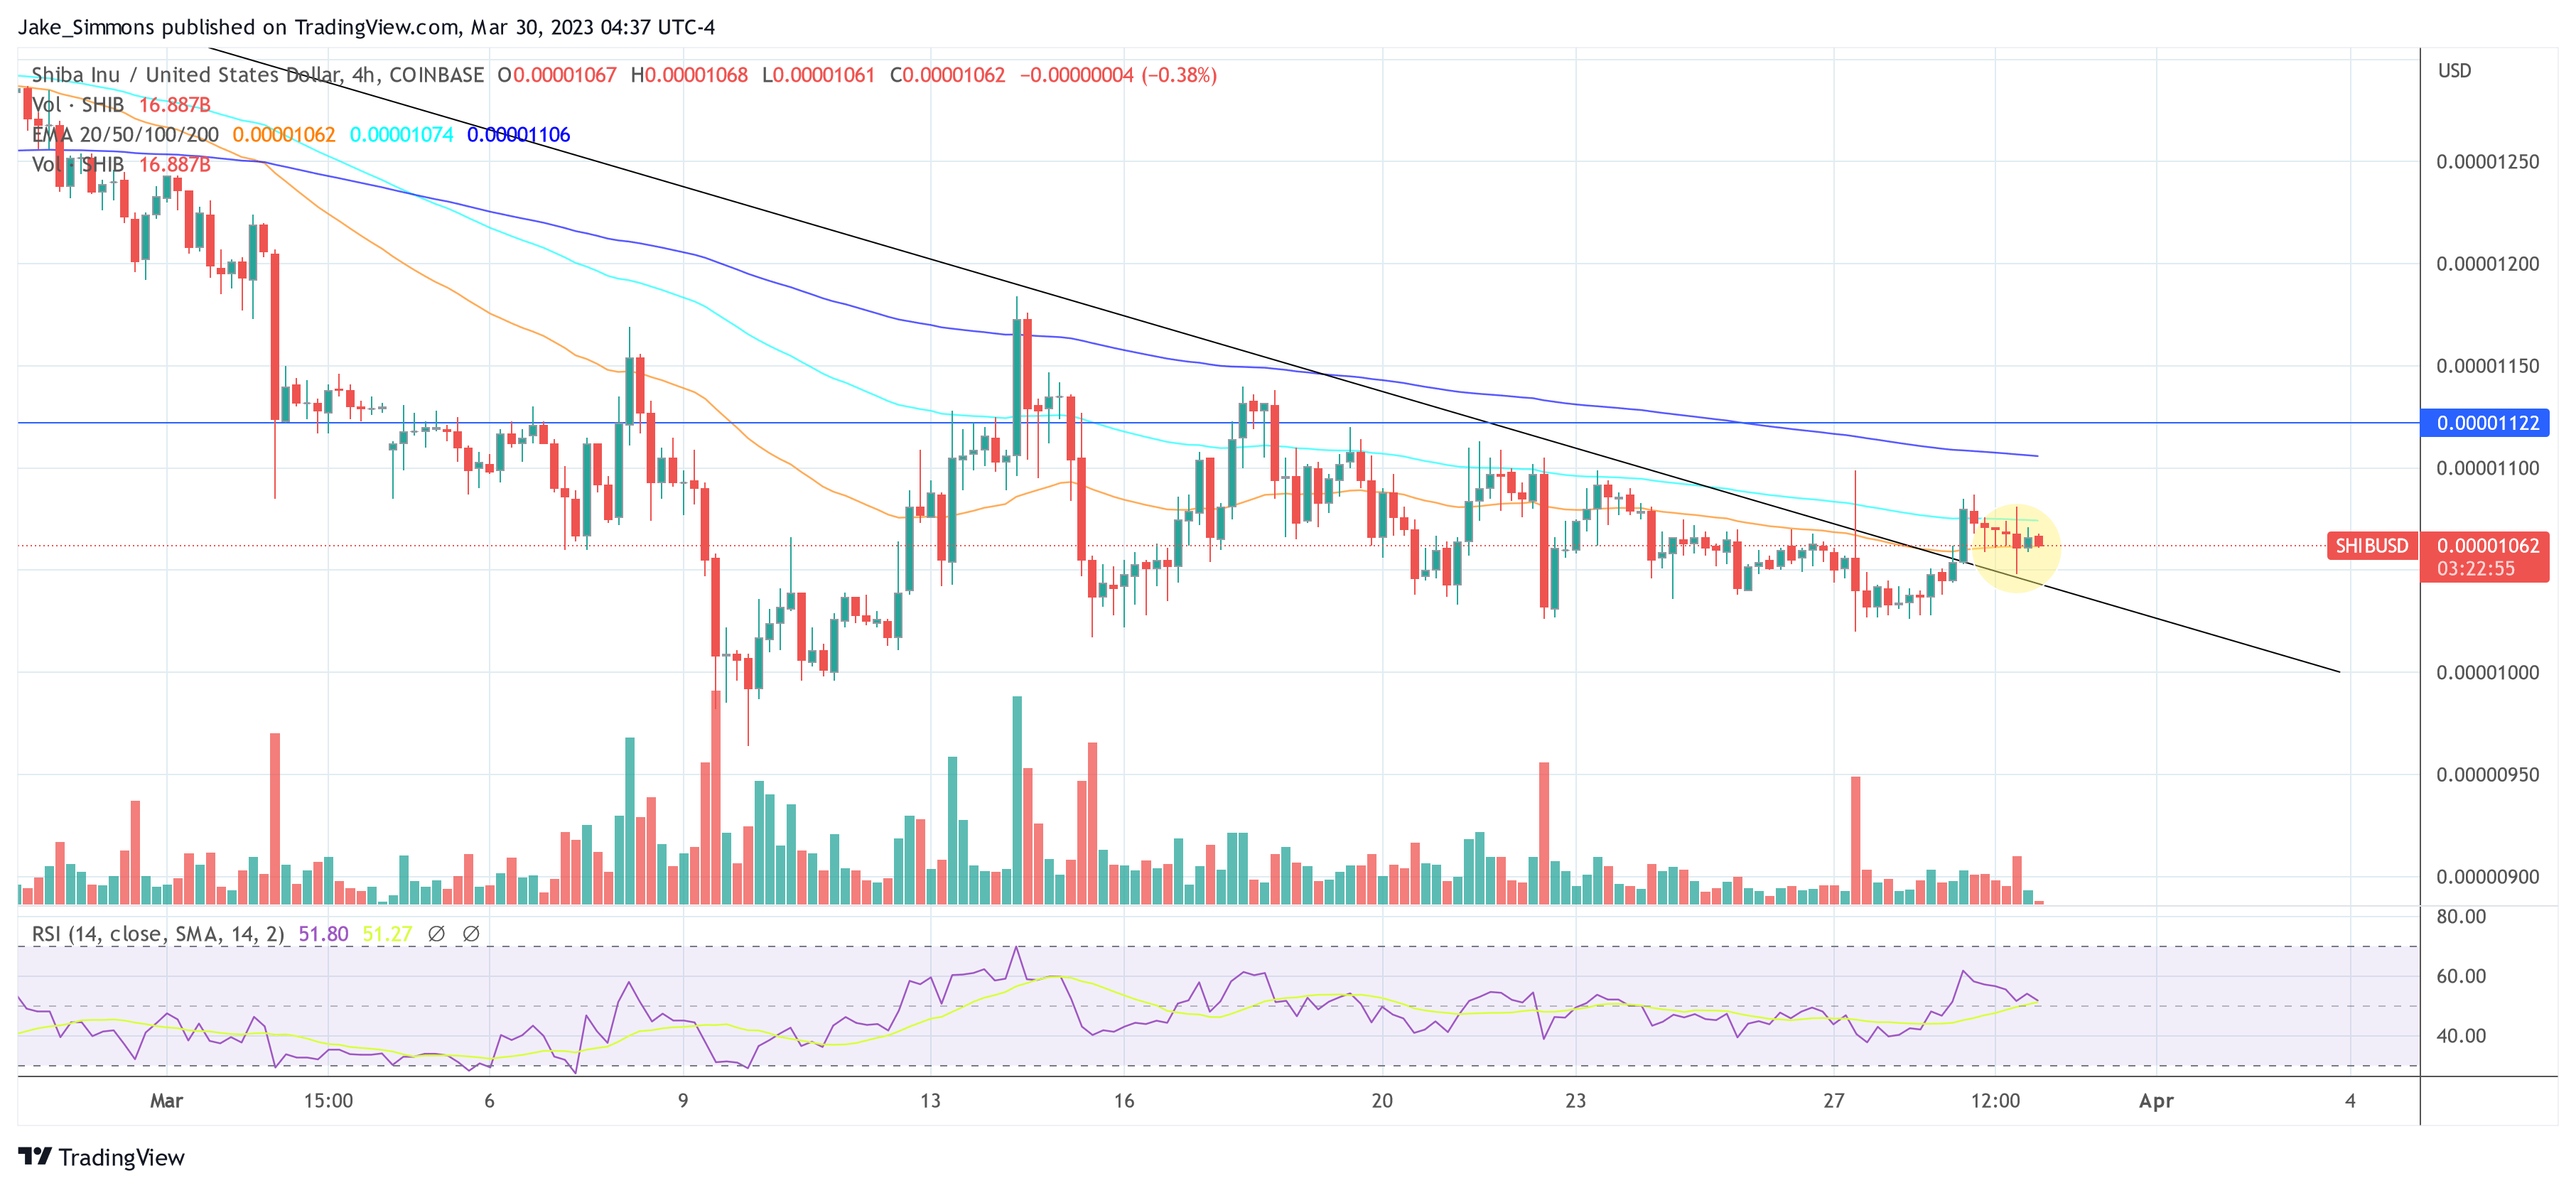Click the USD currency label
This screenshot has height=1188, width=2576.
[2454, 71]
